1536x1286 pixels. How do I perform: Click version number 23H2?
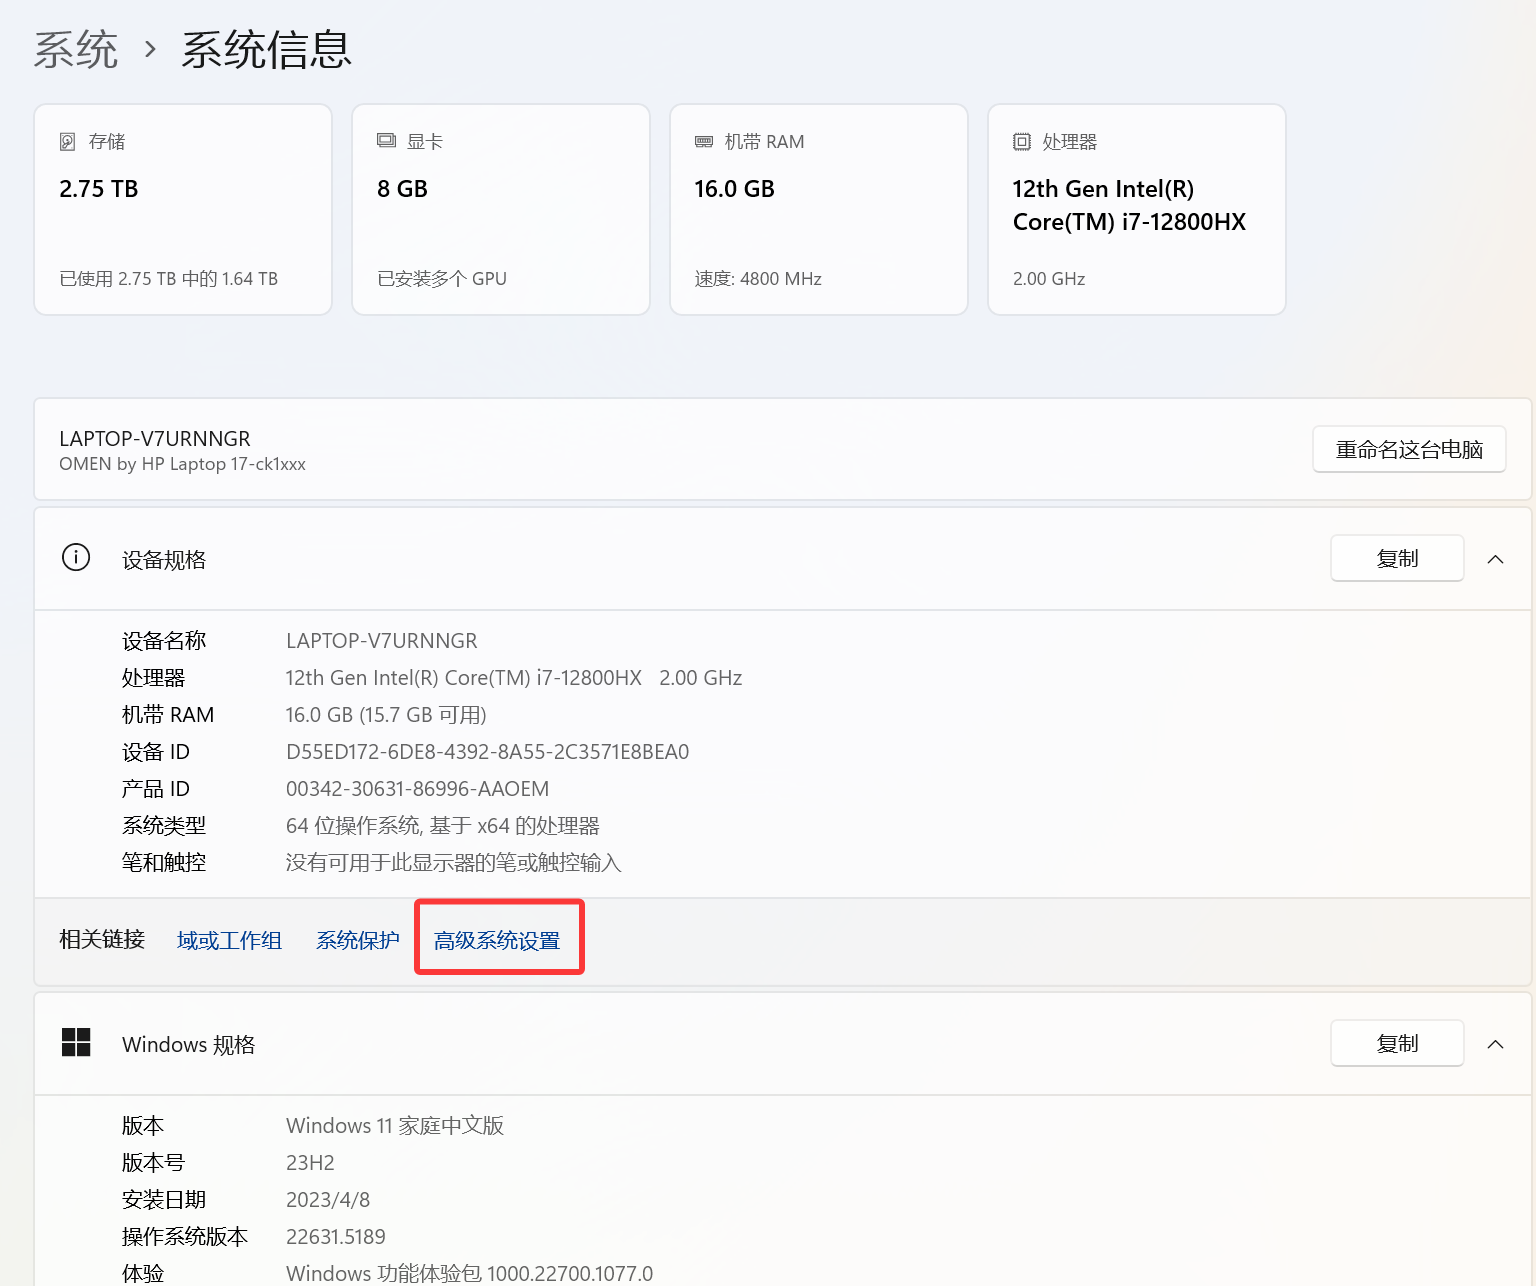(x=310, y=1163)
